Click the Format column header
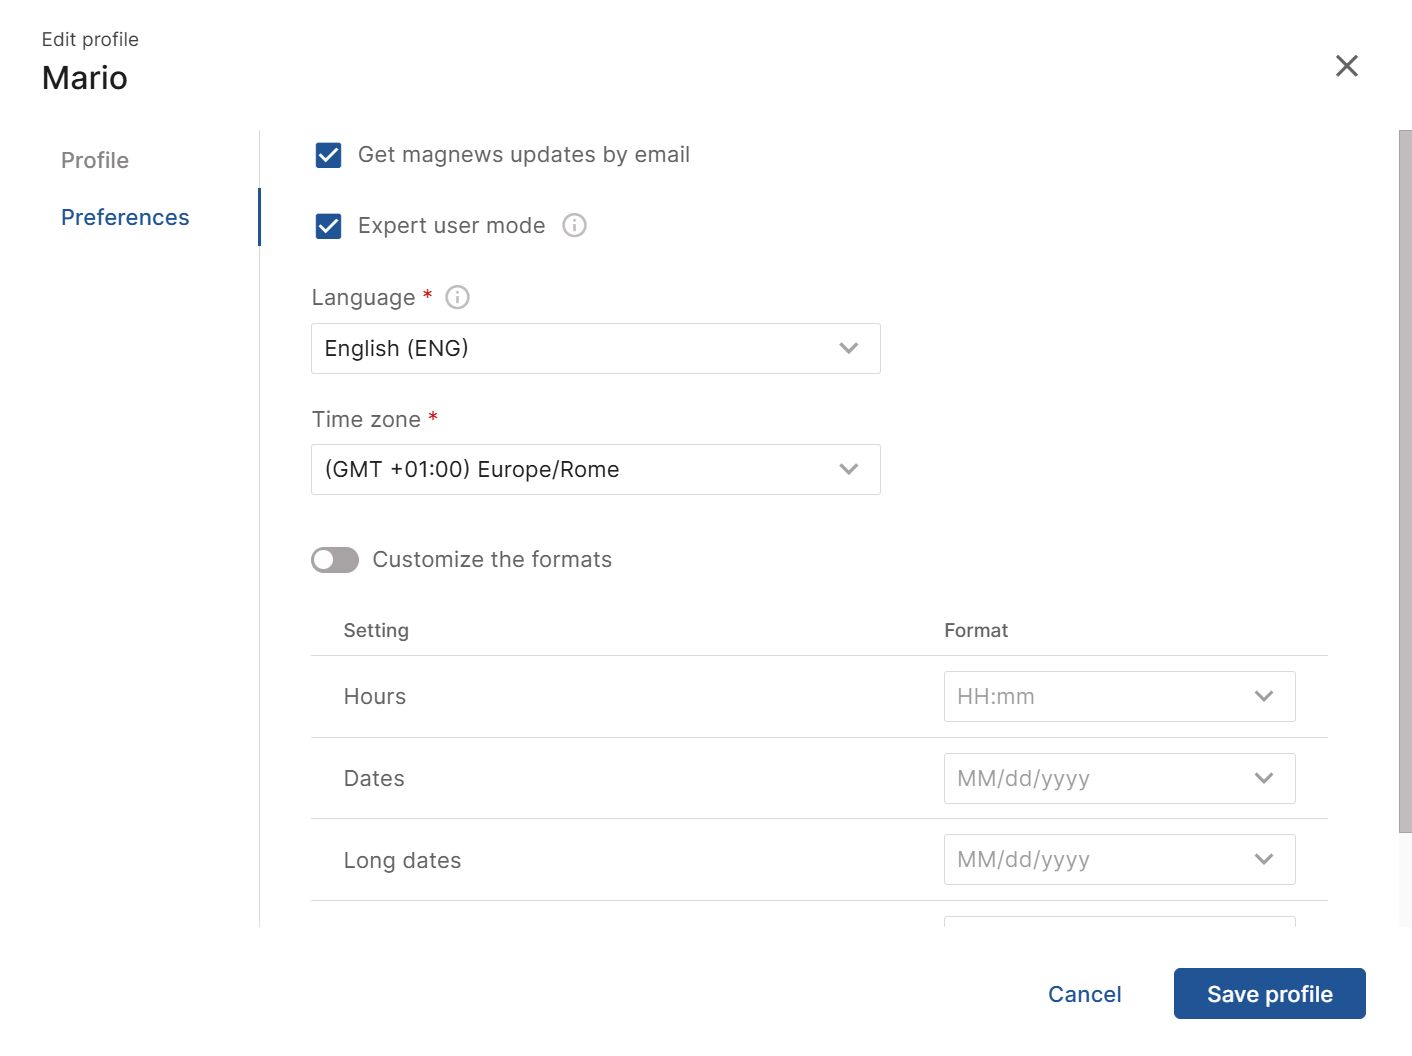 976,630
